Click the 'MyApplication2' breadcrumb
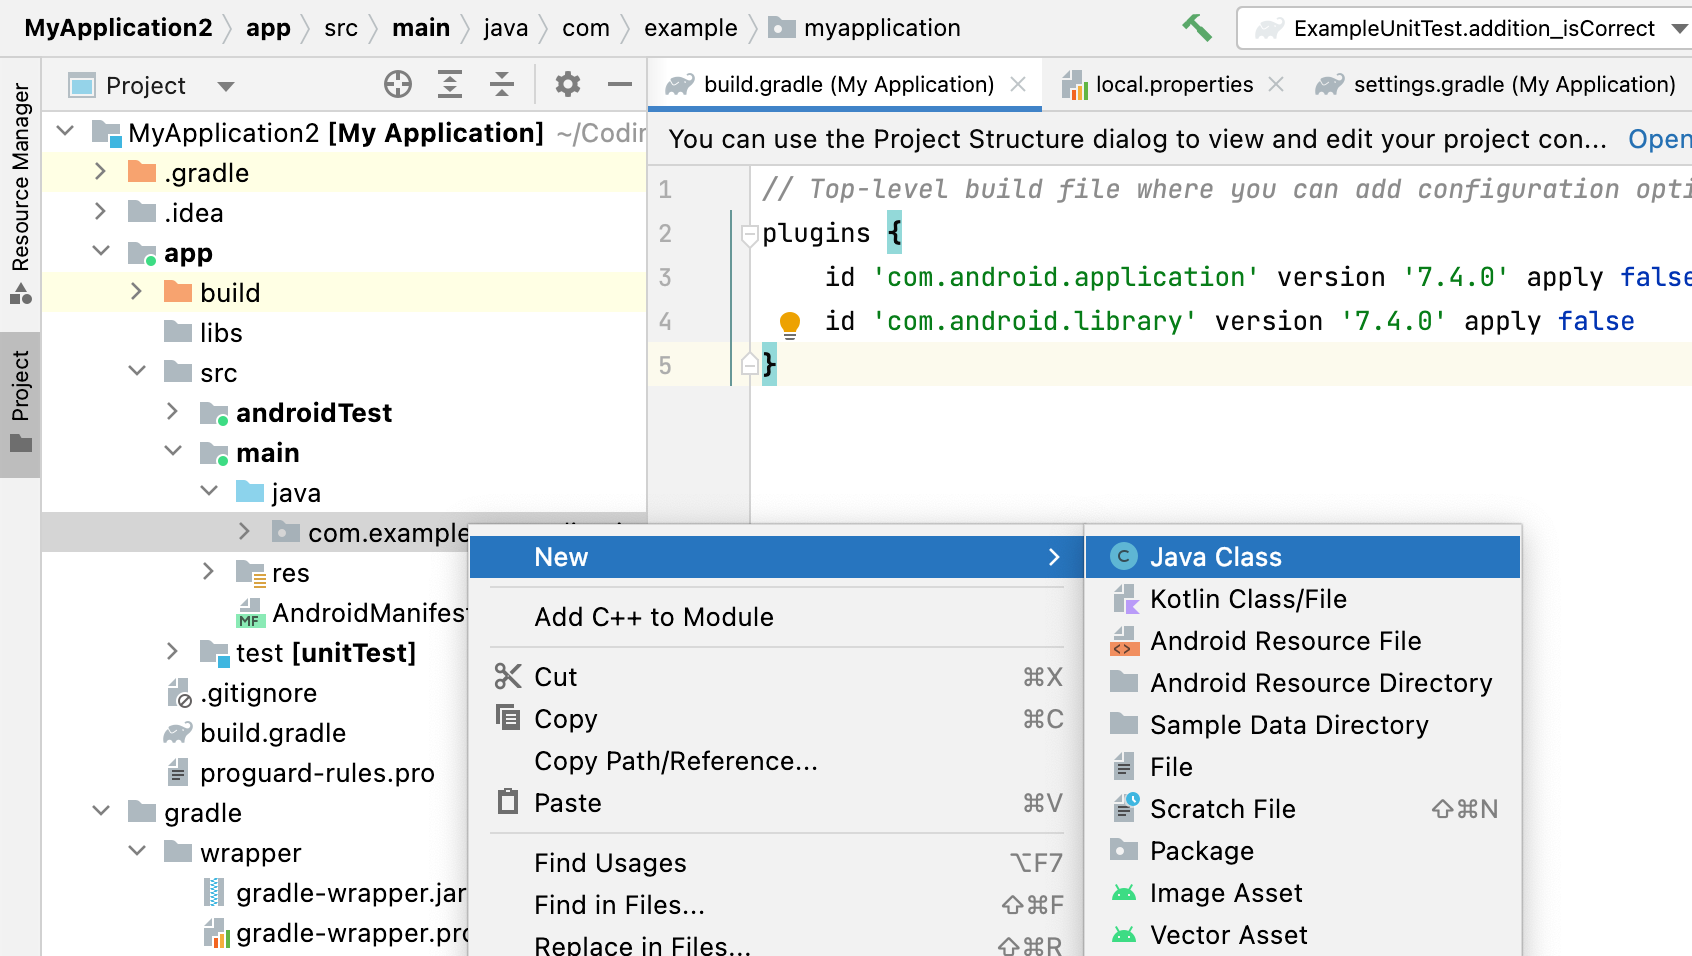Image resolution: width=1692 pixels, height=956 pixels. (x=118, y=28)
